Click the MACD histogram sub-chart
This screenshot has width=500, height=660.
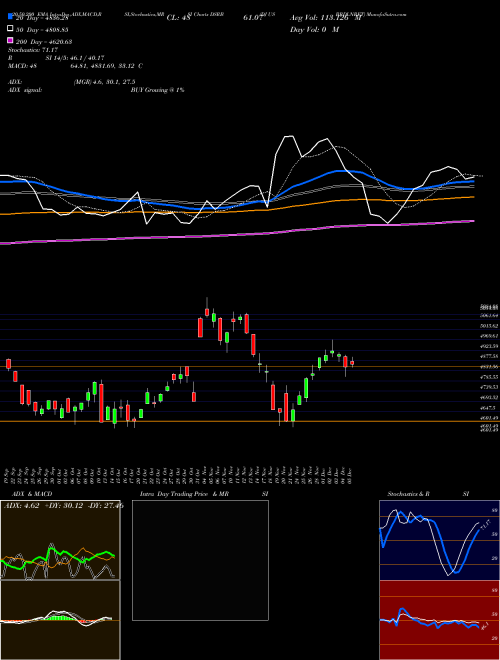click(x=60, y=620)
